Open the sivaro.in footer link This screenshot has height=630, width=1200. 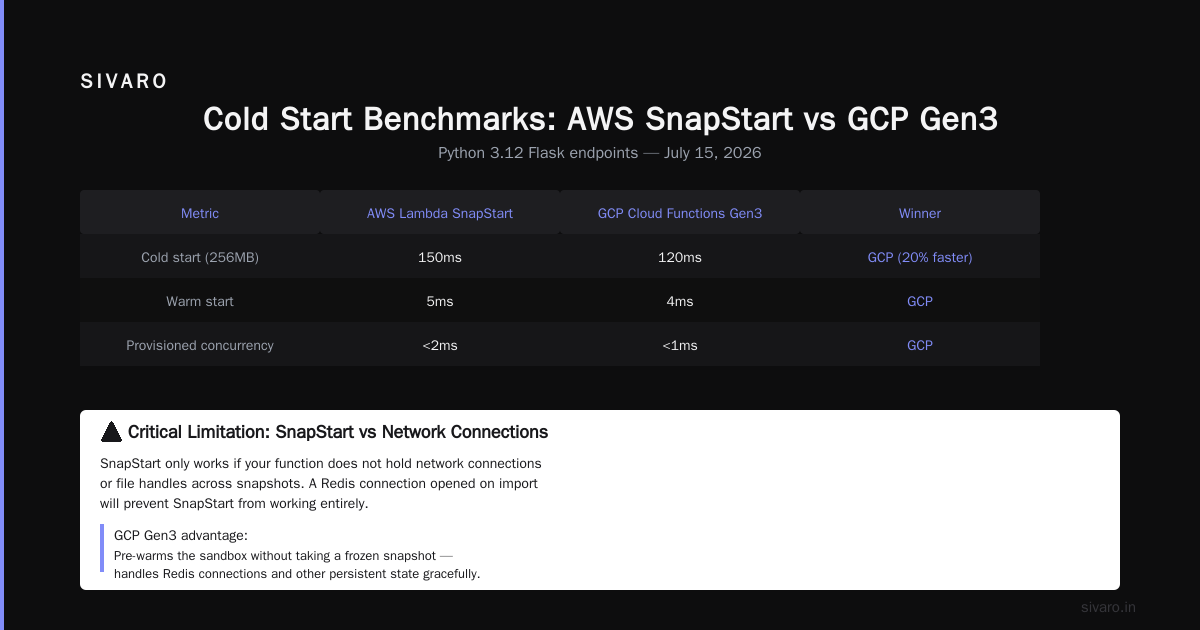point(1108,607)
